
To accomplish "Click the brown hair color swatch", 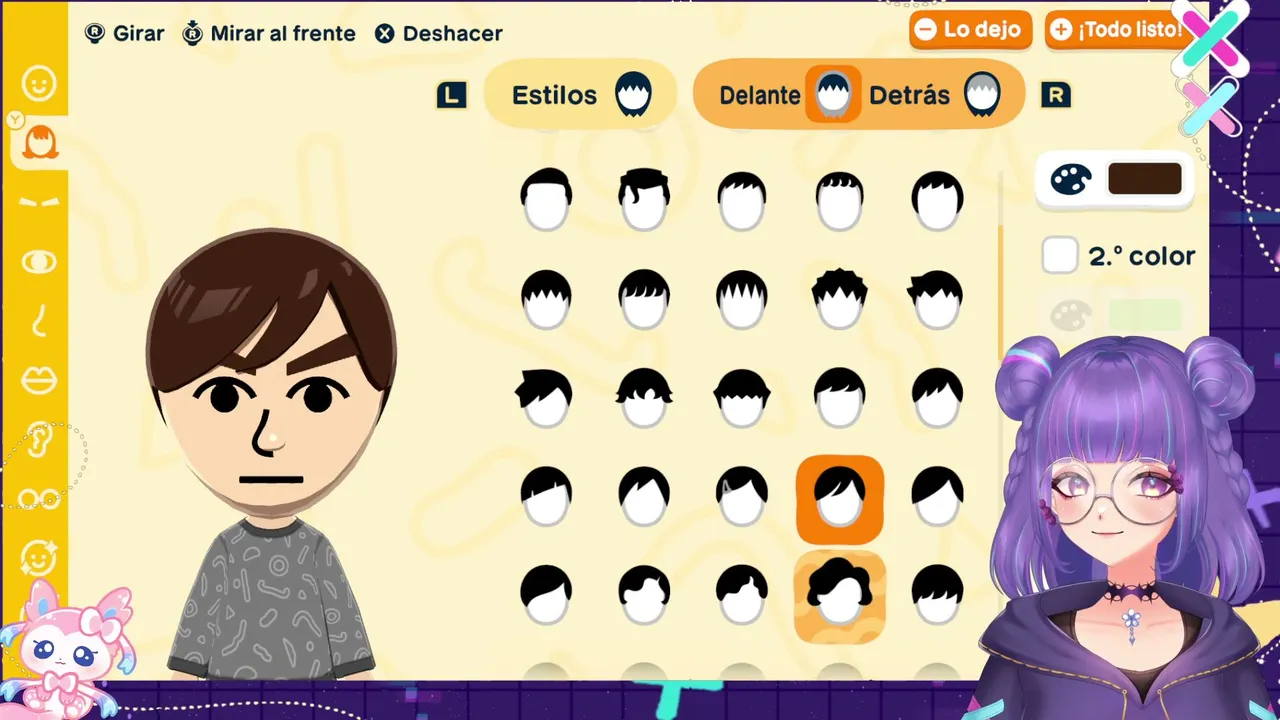I will [x=1145, y=179].
